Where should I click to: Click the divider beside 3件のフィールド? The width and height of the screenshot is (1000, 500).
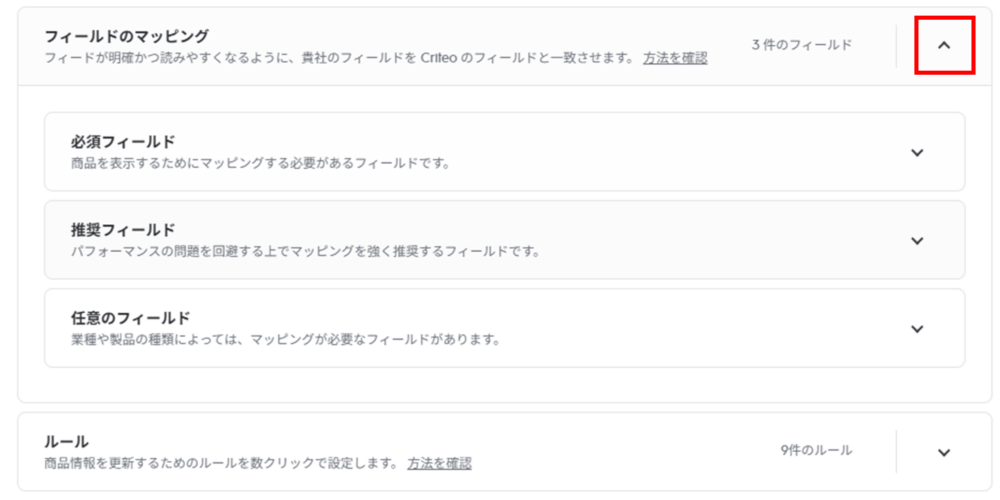pos(896,45)
